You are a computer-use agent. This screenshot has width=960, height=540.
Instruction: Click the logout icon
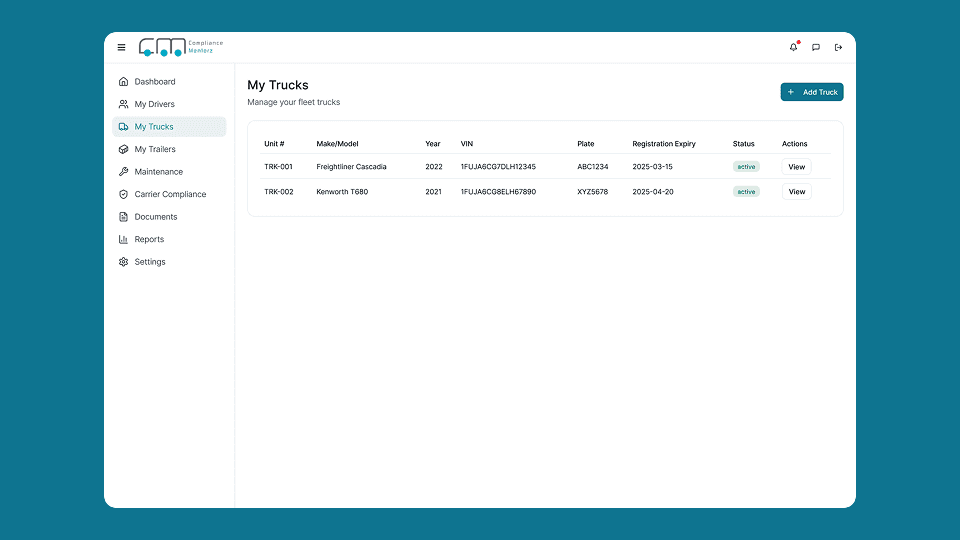click(x=838, y=47)
